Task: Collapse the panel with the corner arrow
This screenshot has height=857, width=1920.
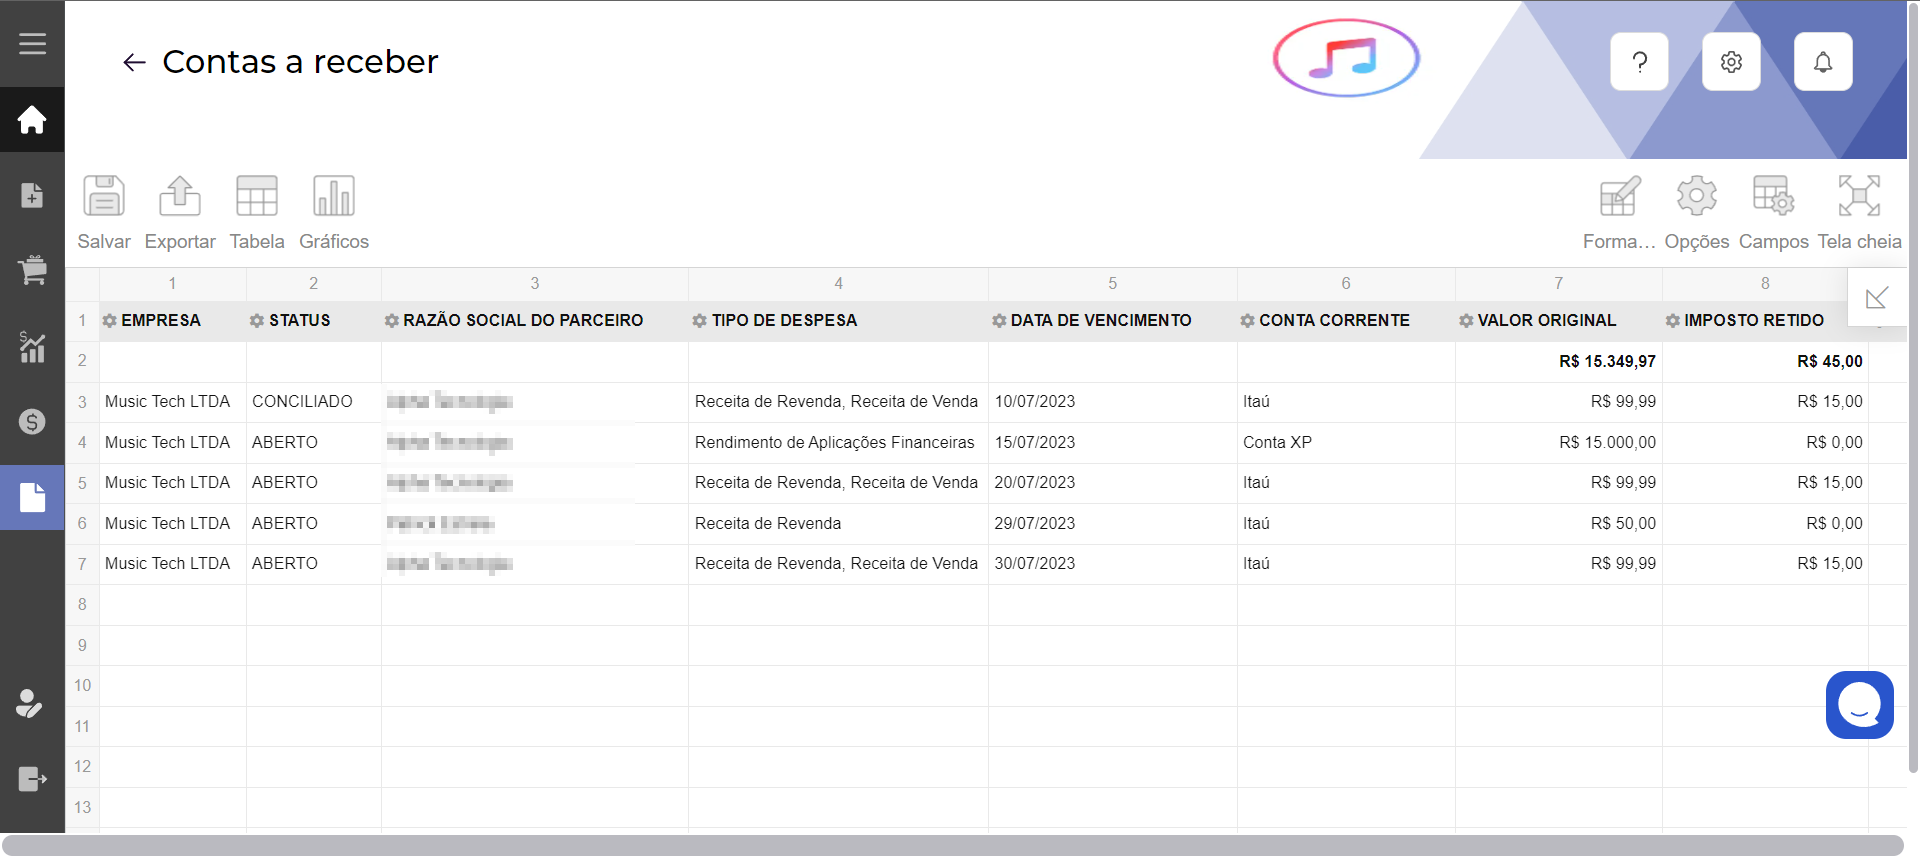Action: coord(1877,297)
